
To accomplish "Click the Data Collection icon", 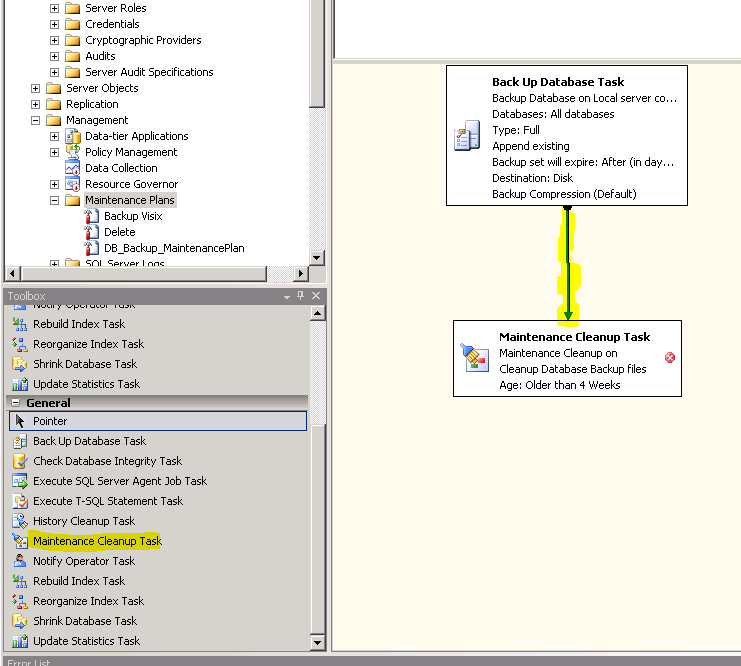I will pos(73,168).
